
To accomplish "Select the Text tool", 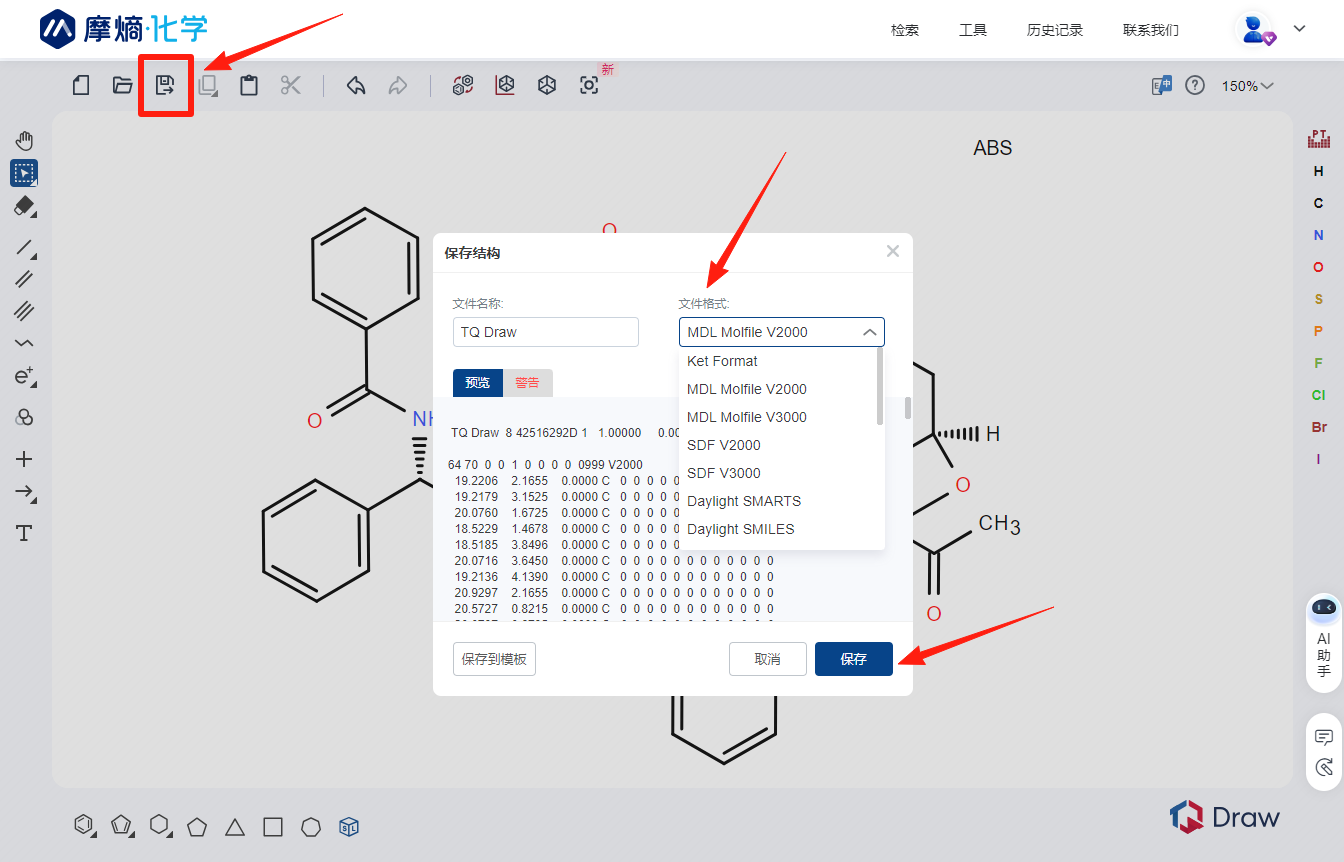I will tap(24, 533).
